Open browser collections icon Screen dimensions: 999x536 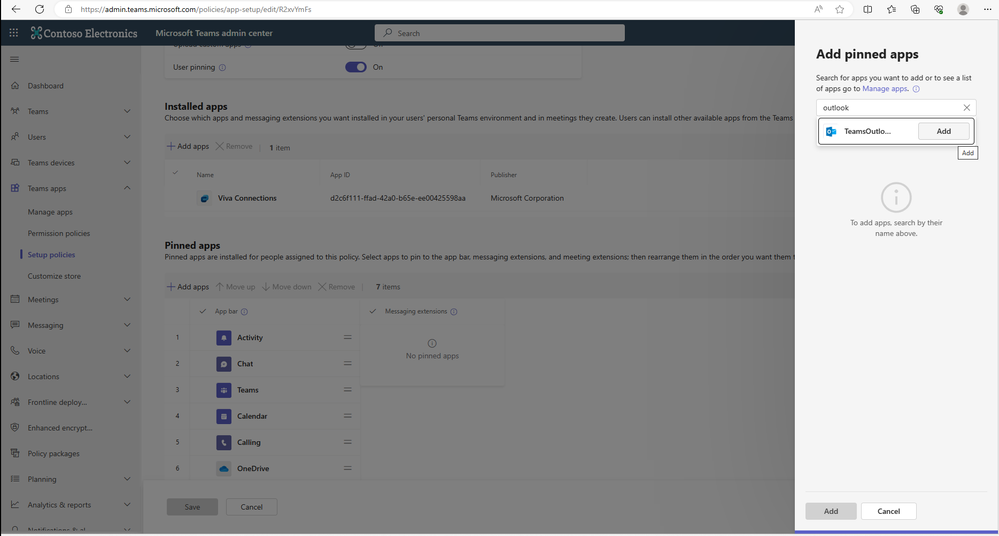pos(915,10)
